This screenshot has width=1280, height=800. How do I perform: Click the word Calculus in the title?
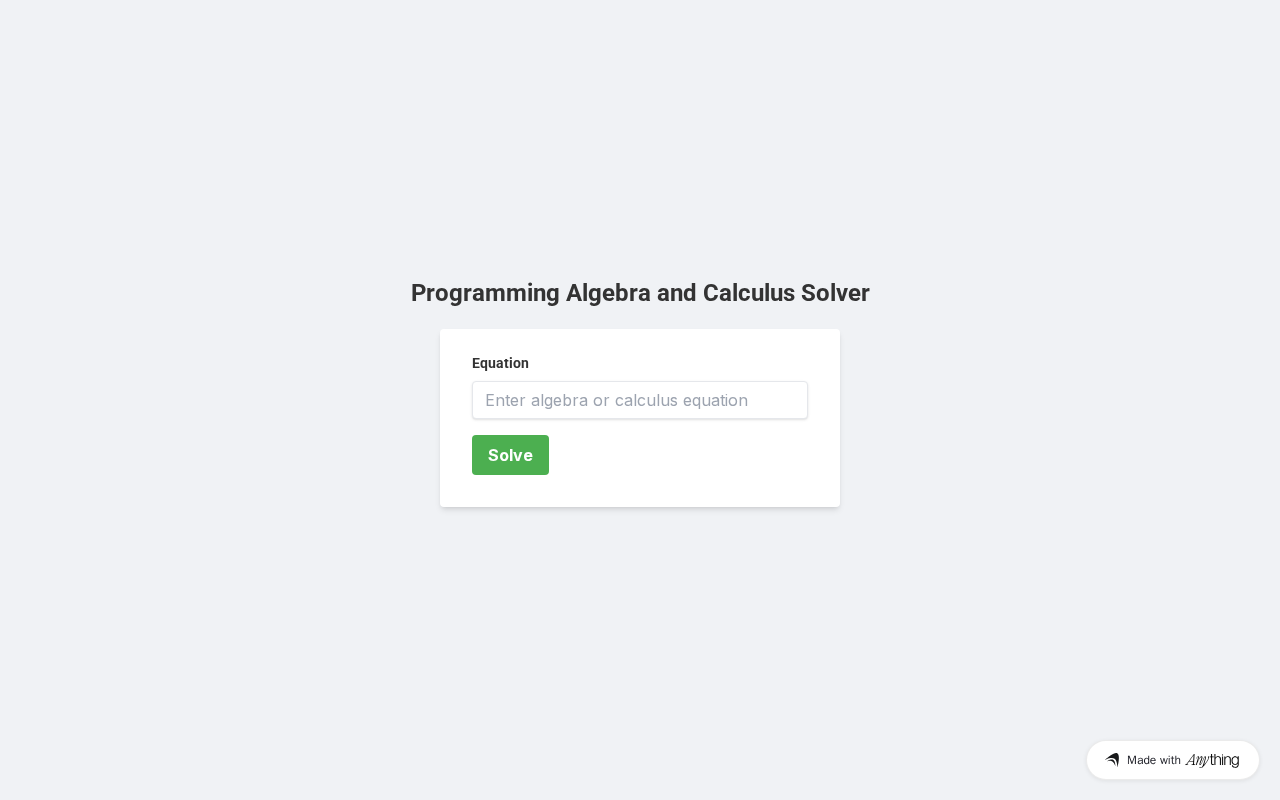749,293
